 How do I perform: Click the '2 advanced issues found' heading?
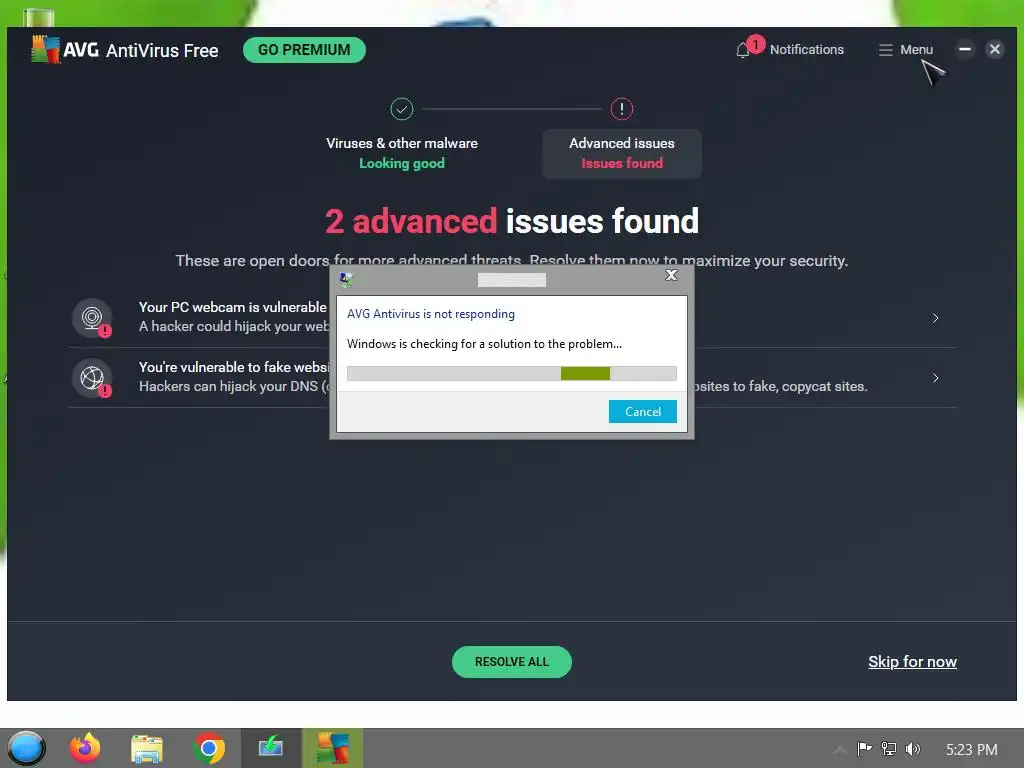click(512, 221)
